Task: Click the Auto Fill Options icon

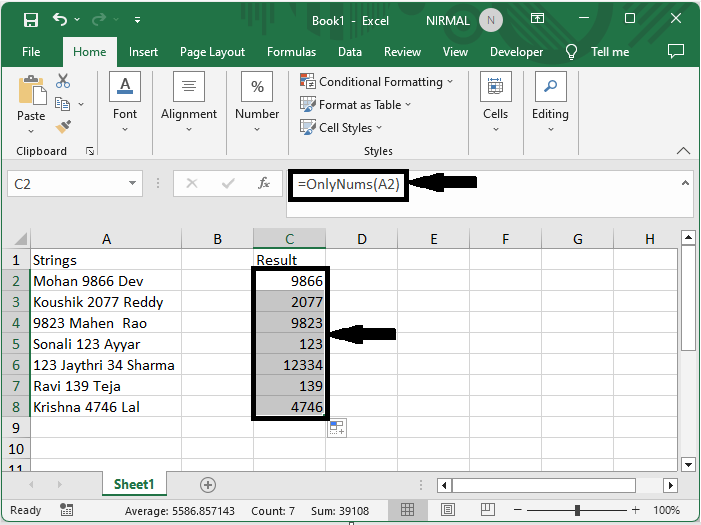Action: (337, 428)
